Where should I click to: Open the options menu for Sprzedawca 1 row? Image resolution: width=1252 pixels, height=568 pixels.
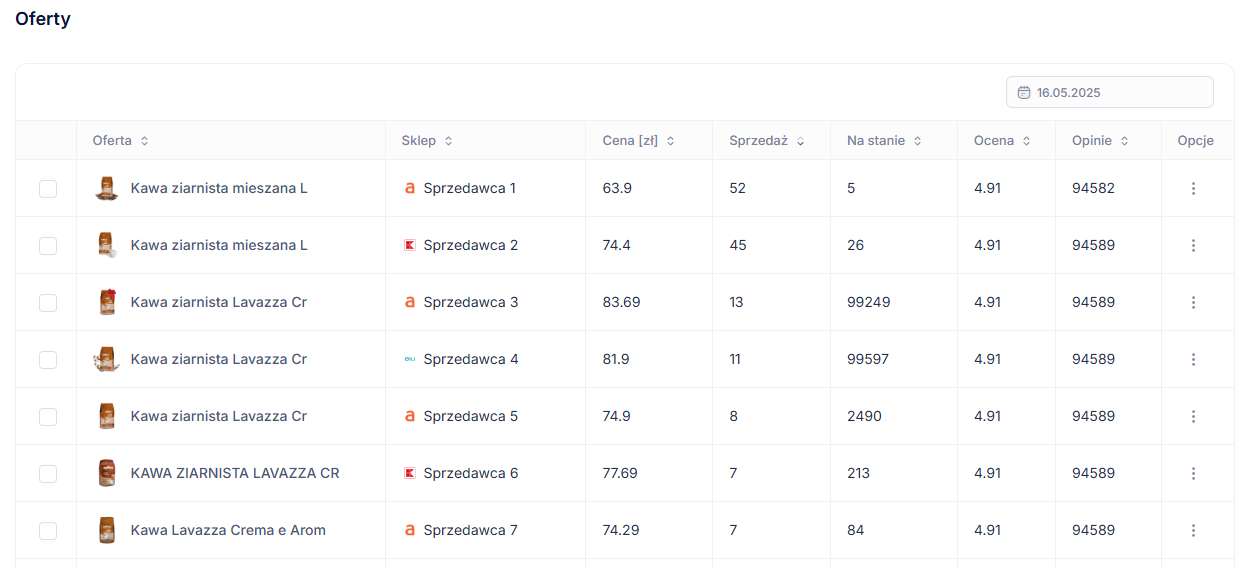(1193, 188)
